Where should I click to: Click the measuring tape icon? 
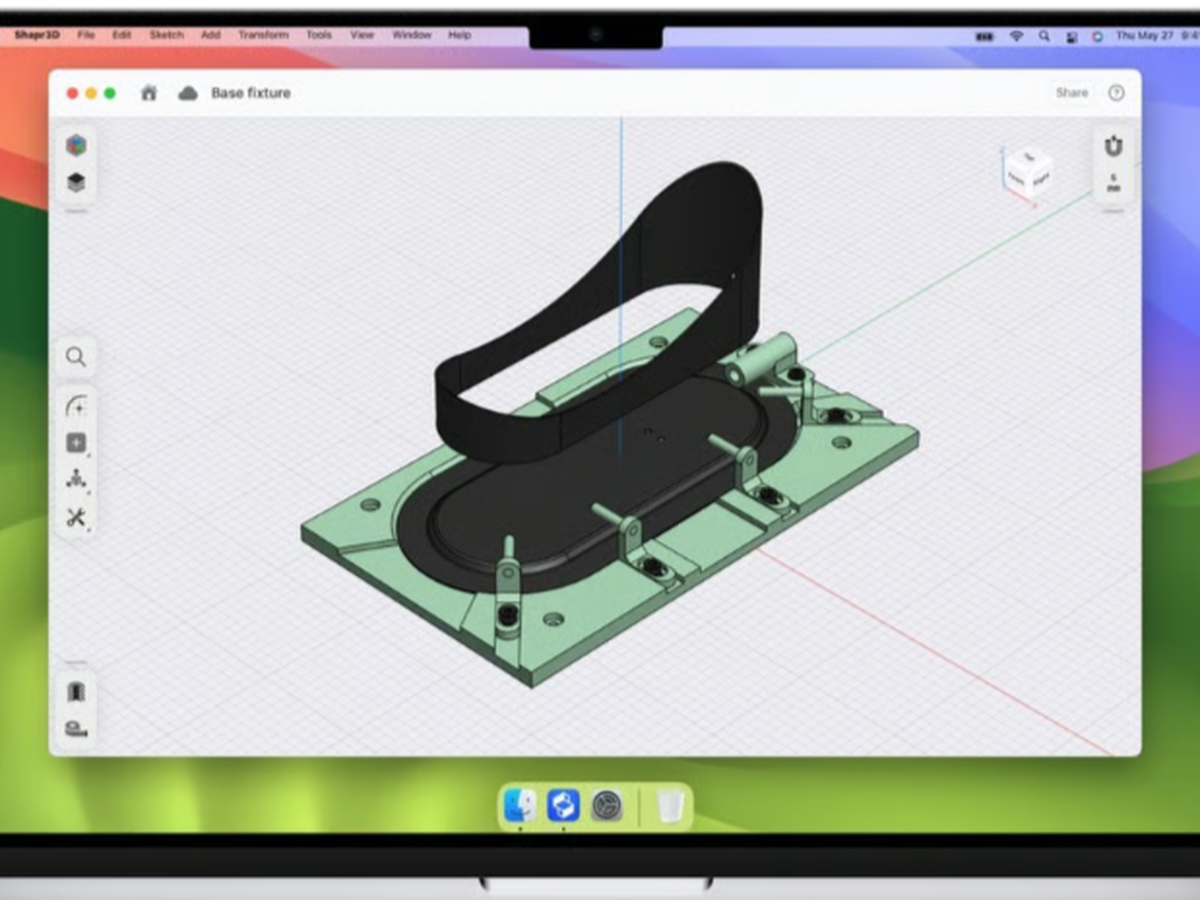click(76, 728)
